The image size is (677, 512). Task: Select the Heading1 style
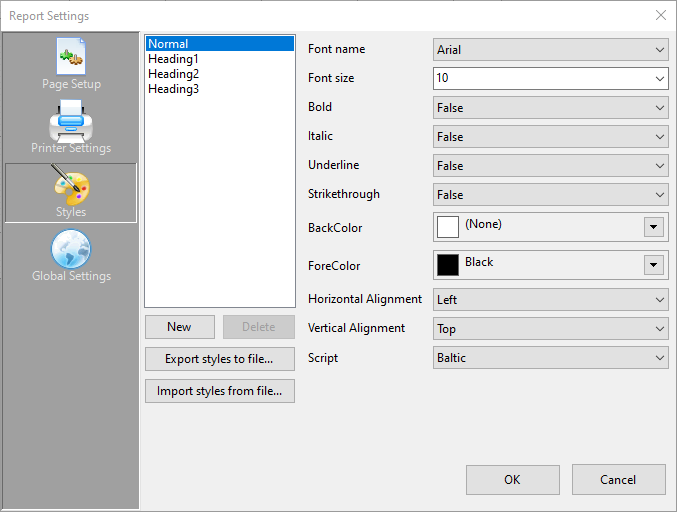pyautogui.click(x=220, y=59)
